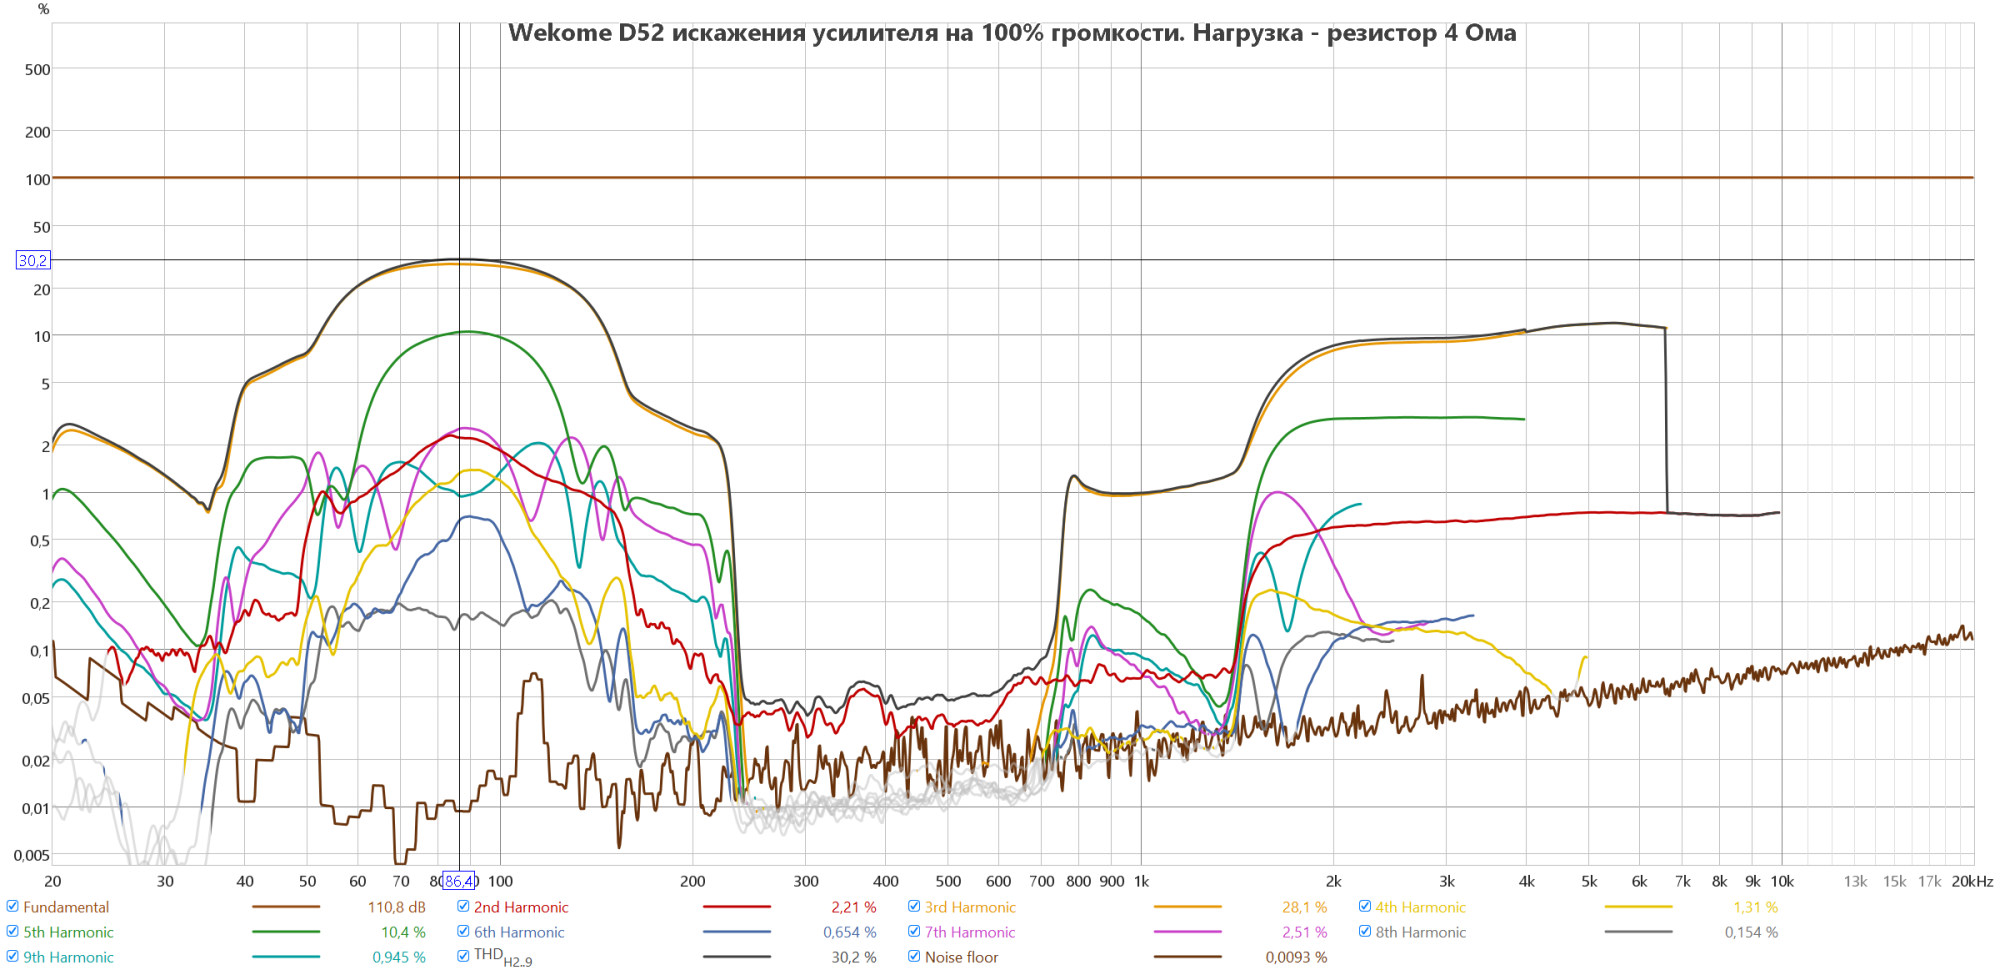Click the 8th Harmonic gray line swatch
Image resolution: width=2000 pixels, height=970 pixels.
(1638, 932)
